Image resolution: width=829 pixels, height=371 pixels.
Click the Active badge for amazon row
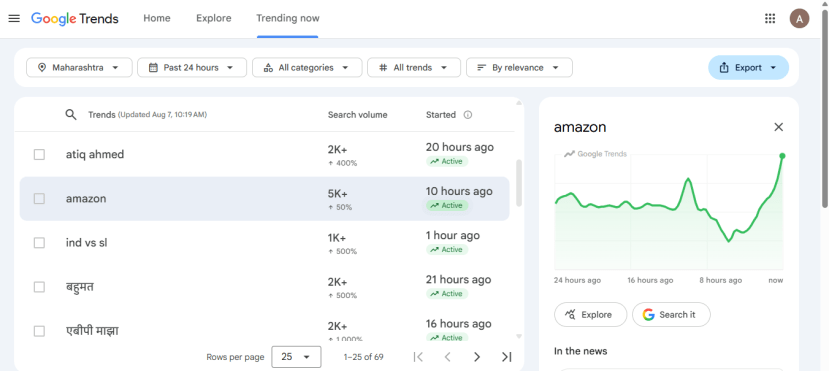point(447,206)
